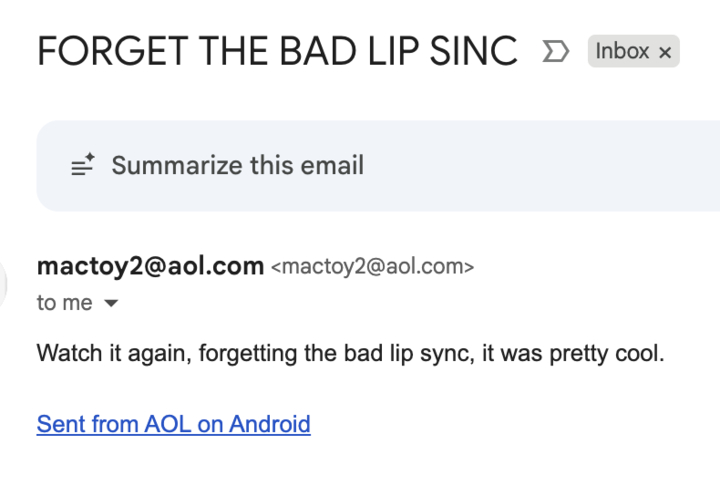Click the sparkle summarize icon
The width and height of the screenshot is (720, 496).
[x=83, y=166]
